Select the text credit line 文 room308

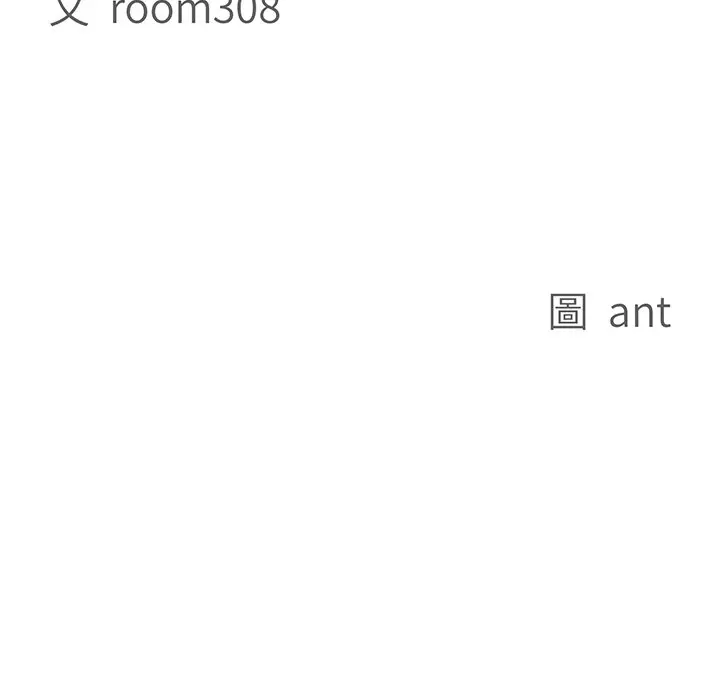(165, 12)
